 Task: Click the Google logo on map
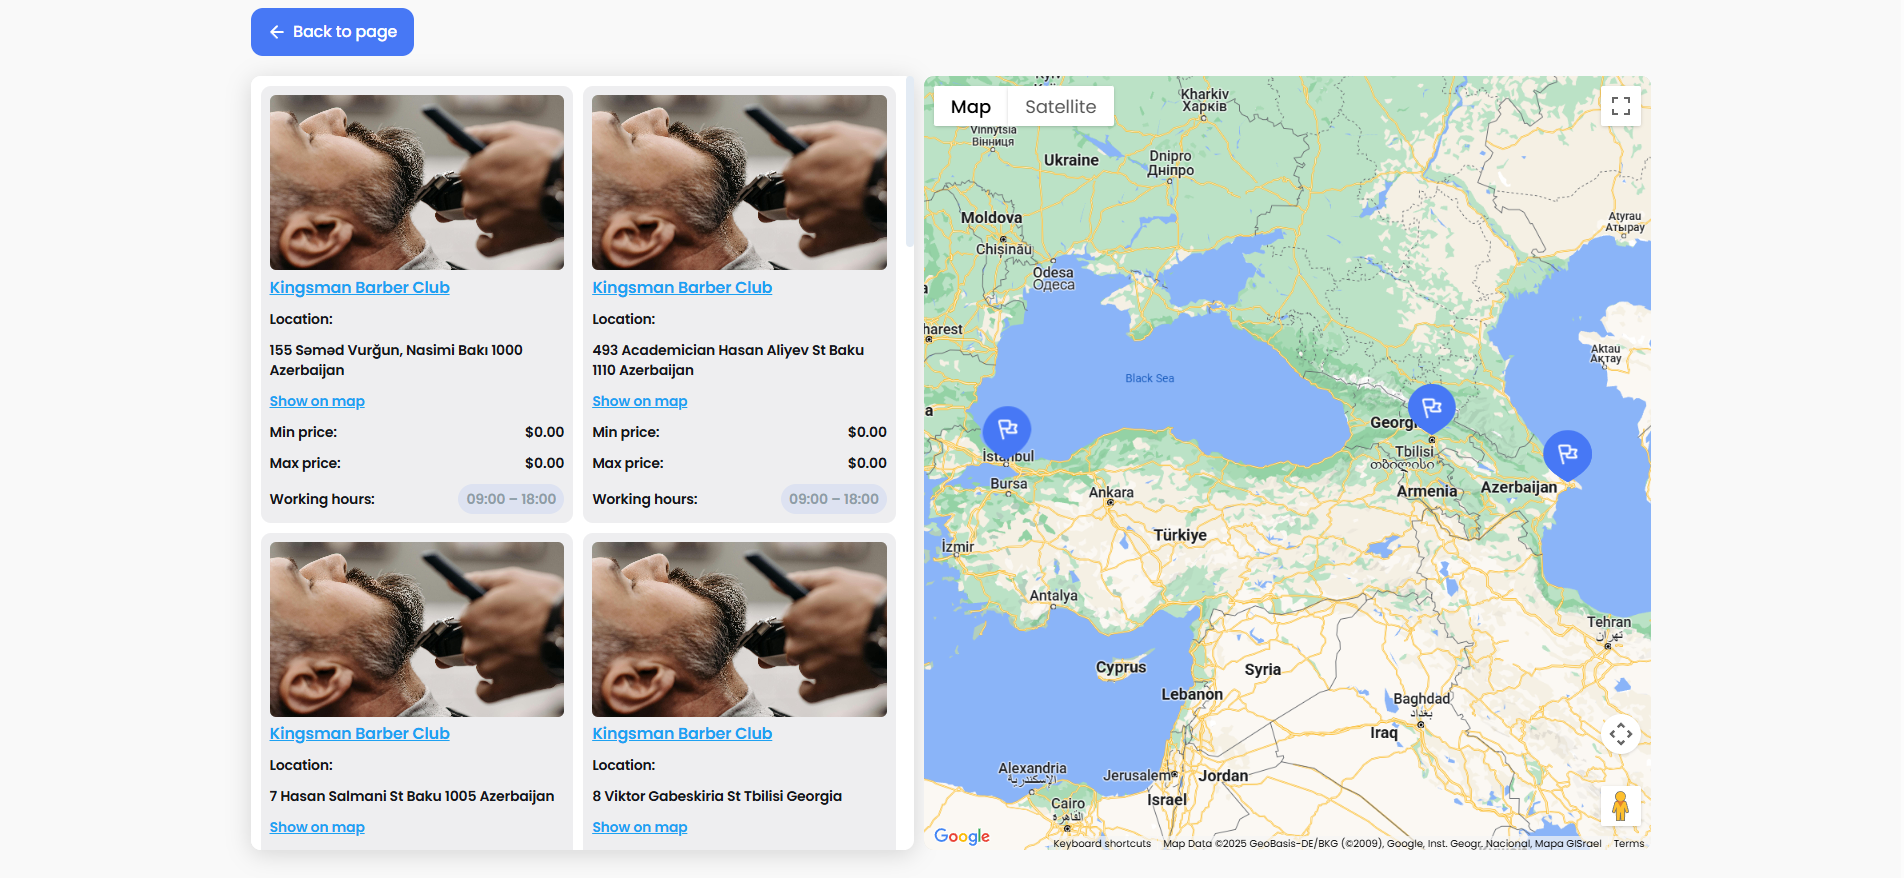tap(962, 836)
